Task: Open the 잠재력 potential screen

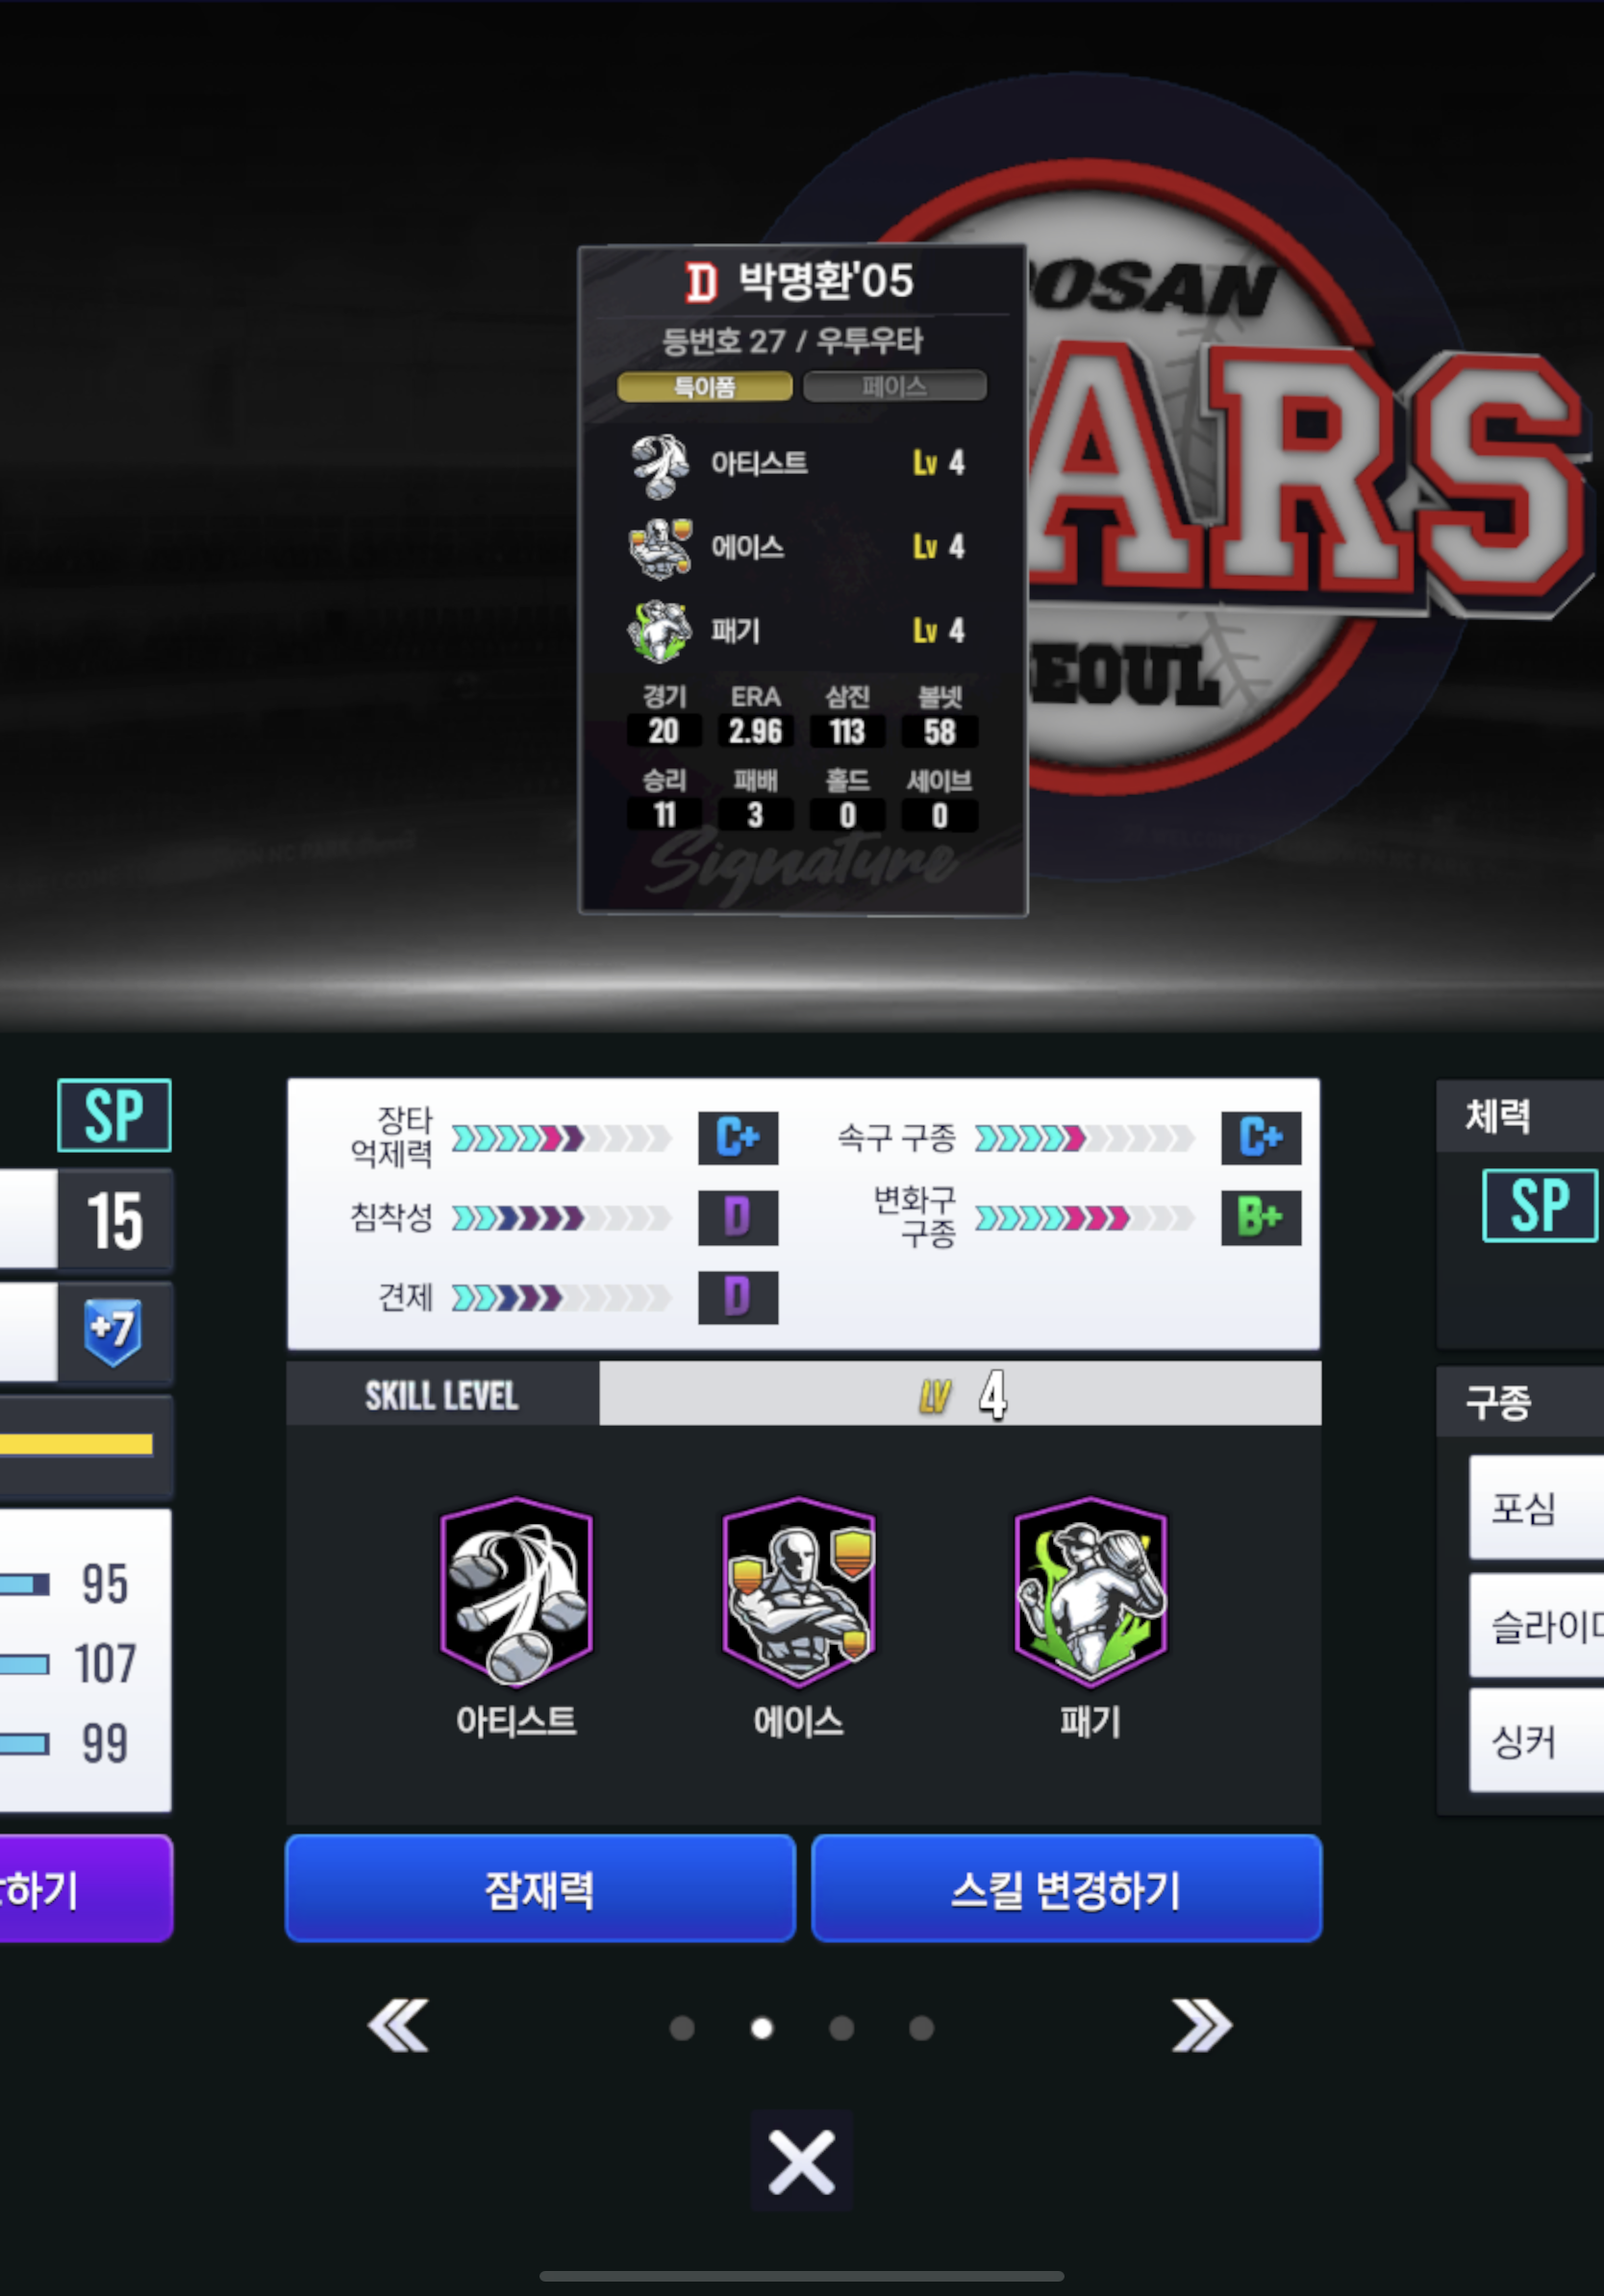Action: (540, 1889)
